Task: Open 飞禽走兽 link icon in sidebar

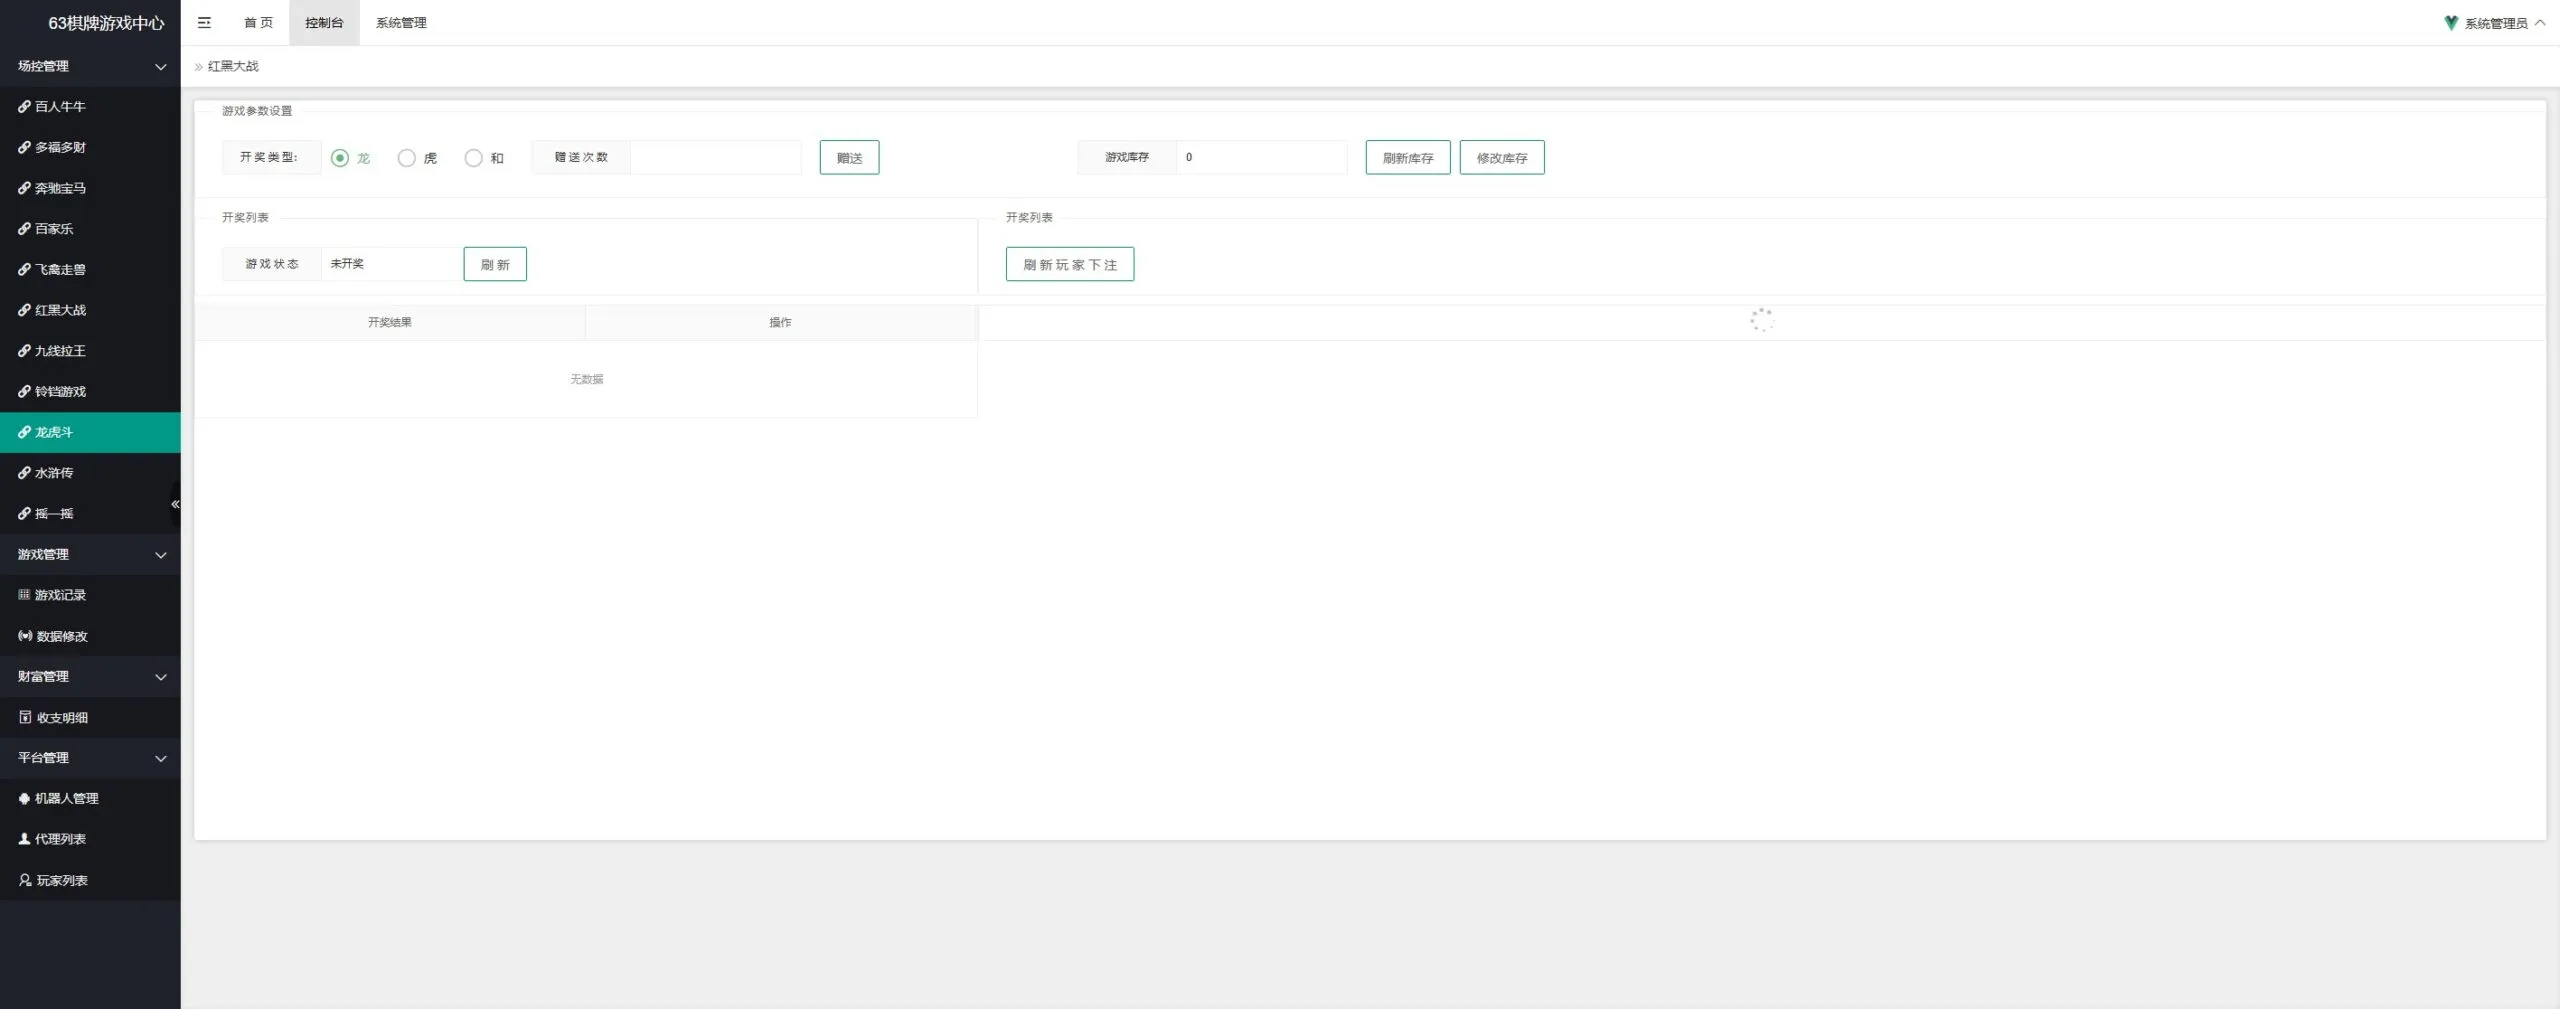Action: [24, 269]
